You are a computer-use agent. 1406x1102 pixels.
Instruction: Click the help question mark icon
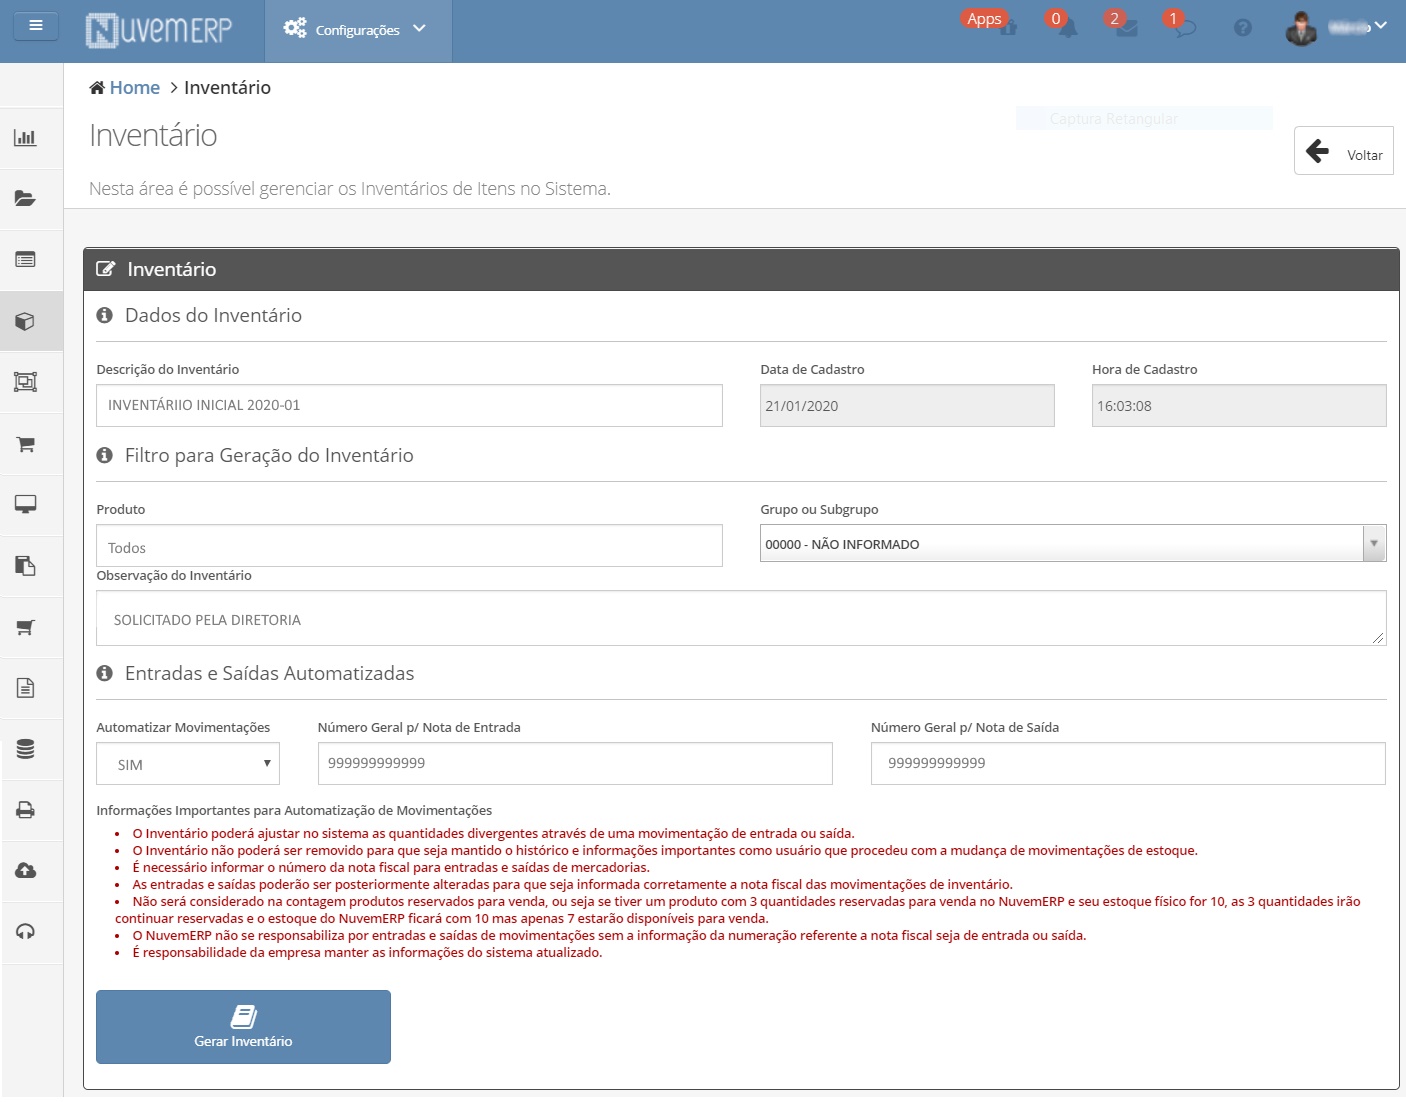[x=1243, y=28]
